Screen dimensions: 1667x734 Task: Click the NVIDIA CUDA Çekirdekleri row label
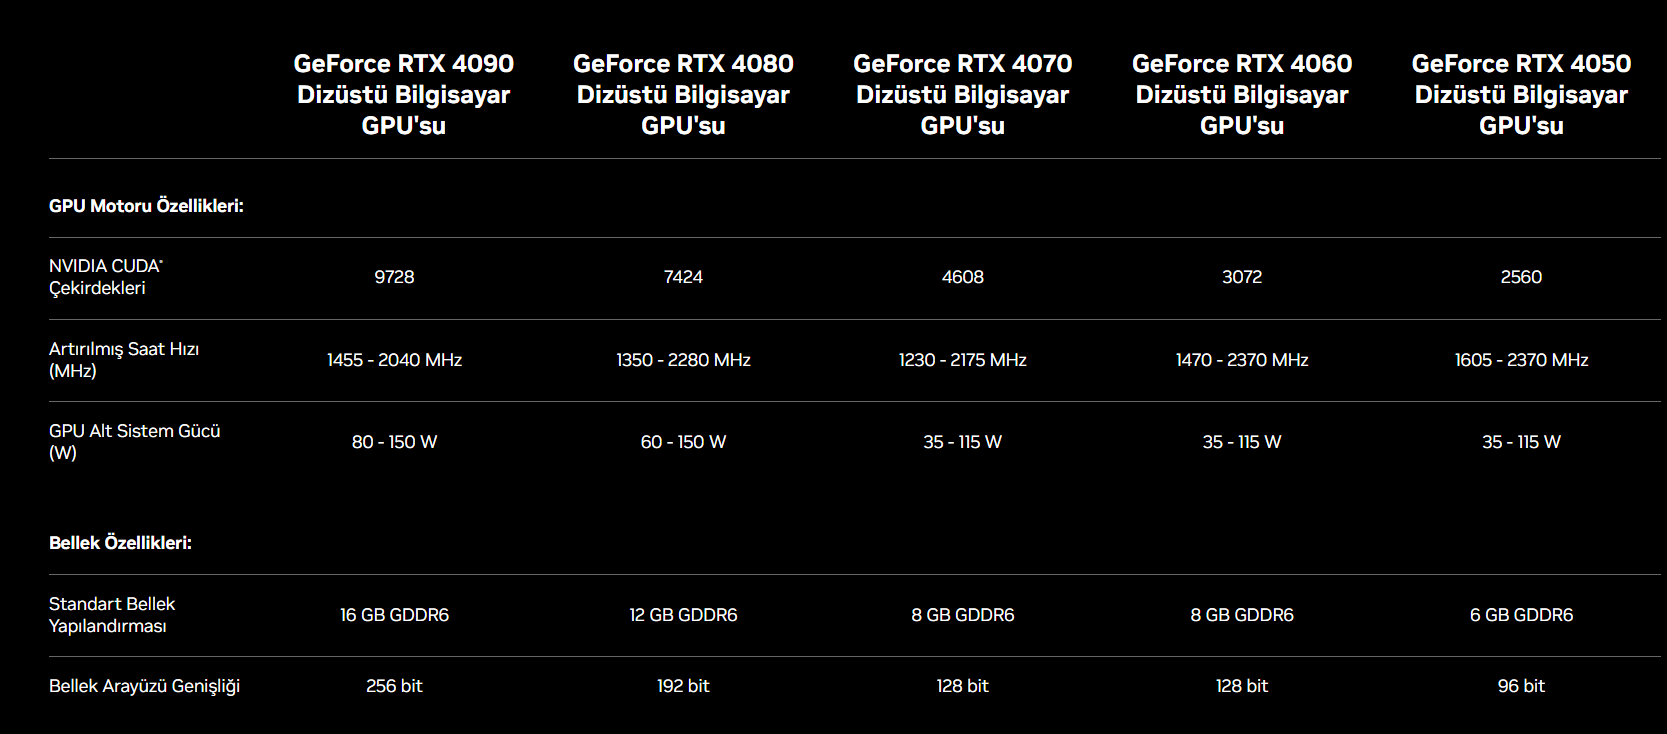tap(105, 277)
